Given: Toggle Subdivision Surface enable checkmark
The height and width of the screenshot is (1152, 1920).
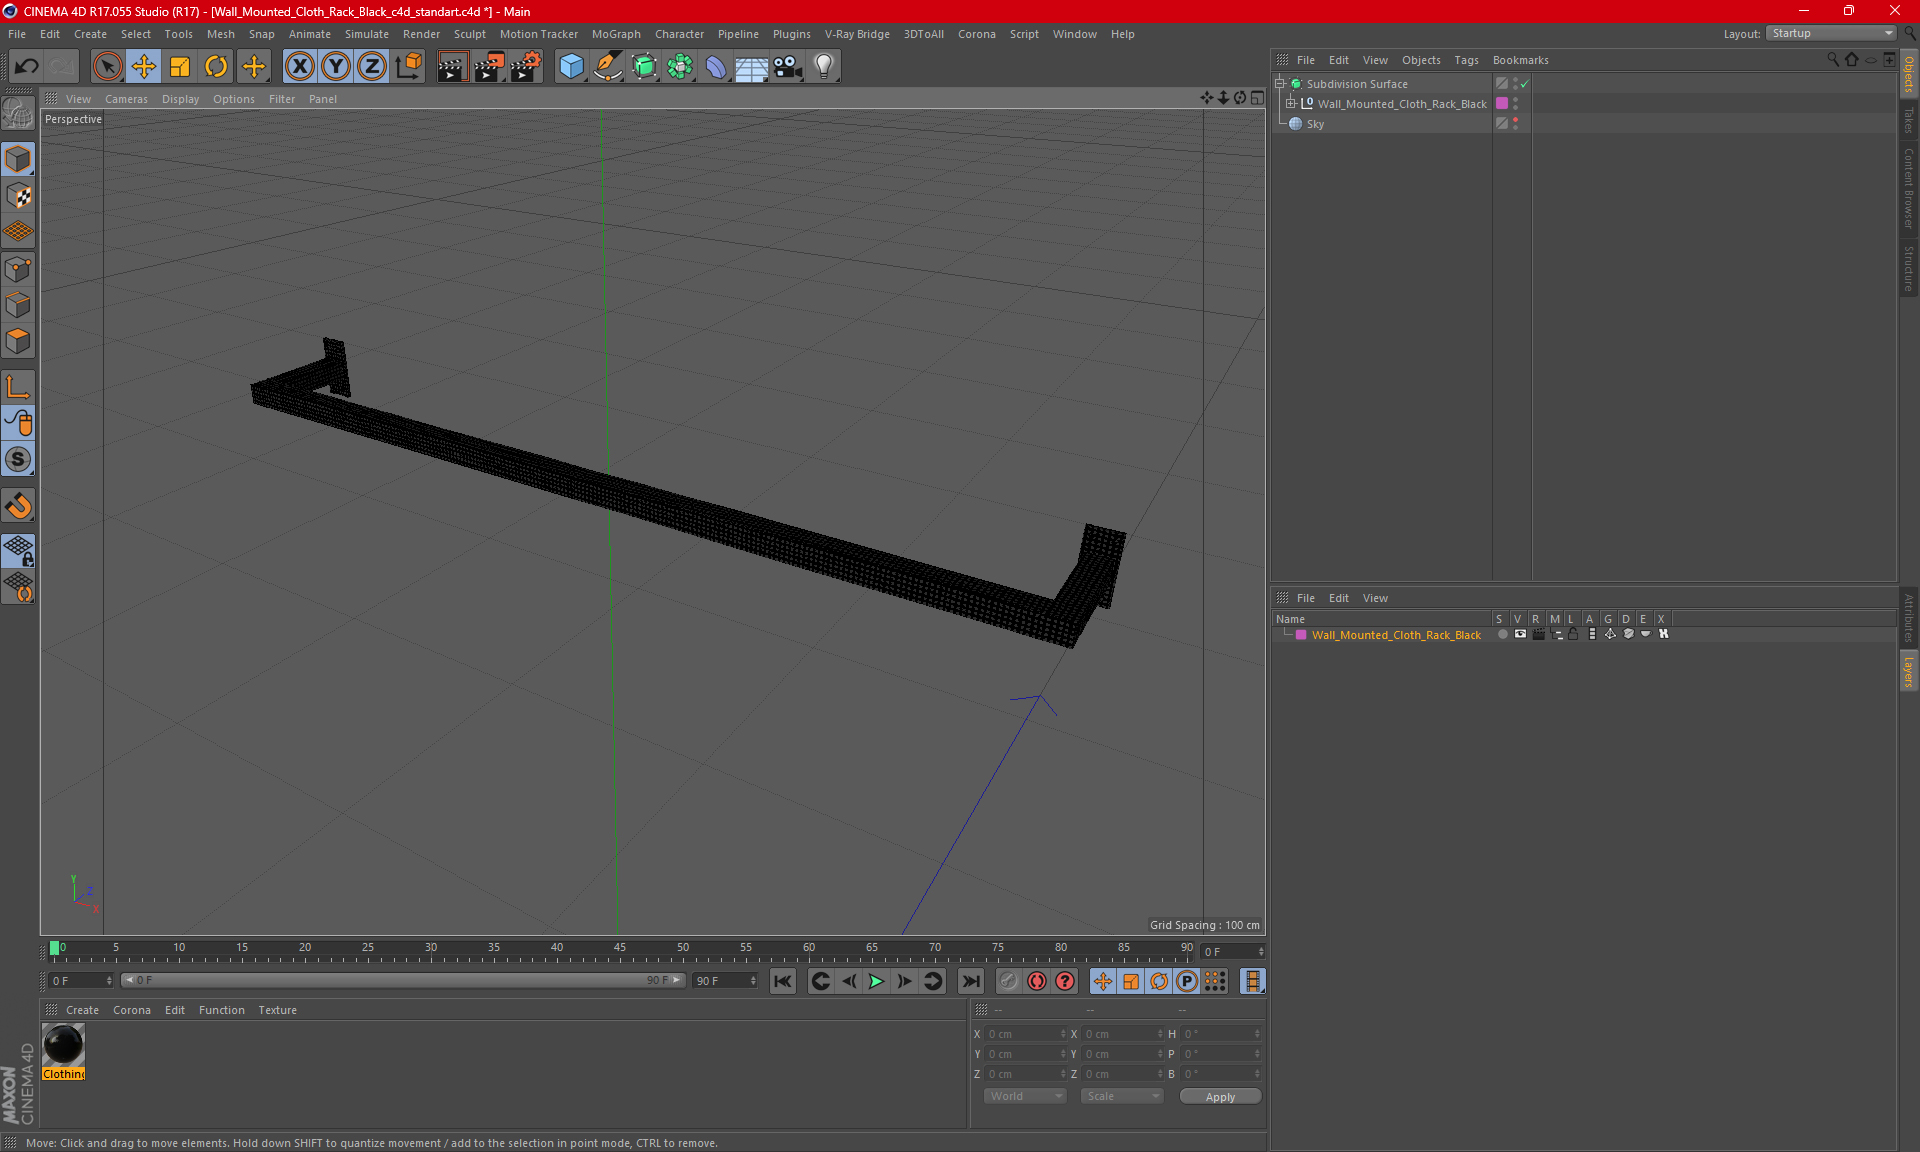Looking at the screenshot, I should [1525, 84].
